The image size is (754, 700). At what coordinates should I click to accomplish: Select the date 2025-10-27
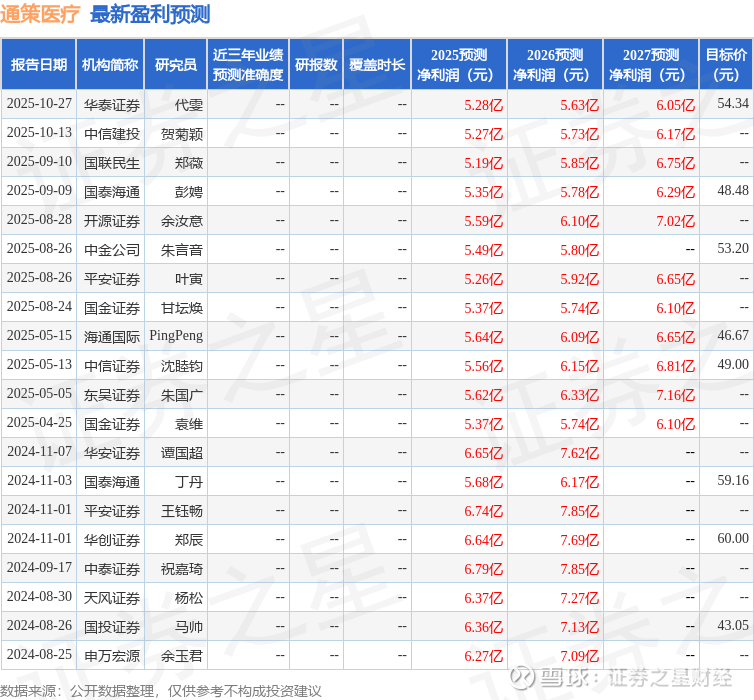click(39, 104)
